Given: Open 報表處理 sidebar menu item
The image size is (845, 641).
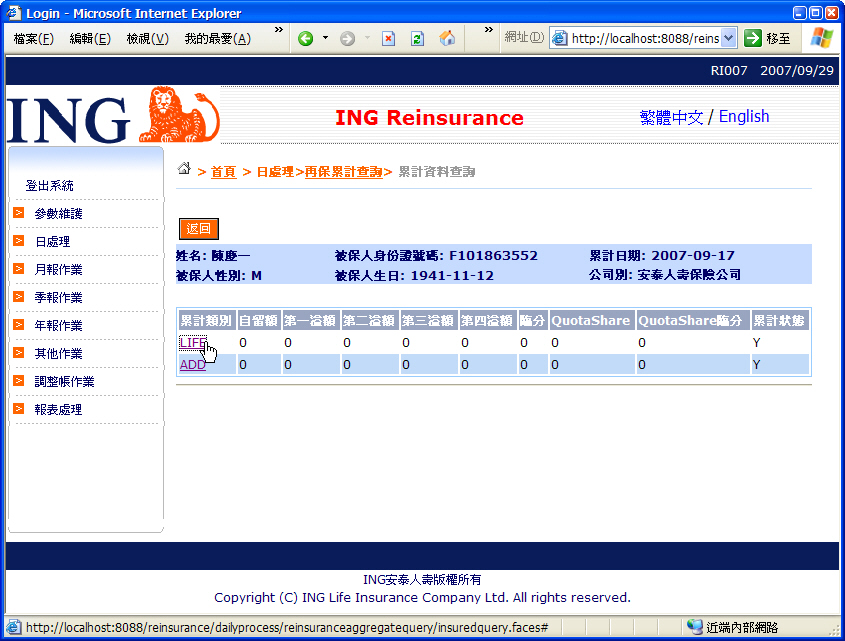Looking at the screenshot, I should (x=58, y=410).
